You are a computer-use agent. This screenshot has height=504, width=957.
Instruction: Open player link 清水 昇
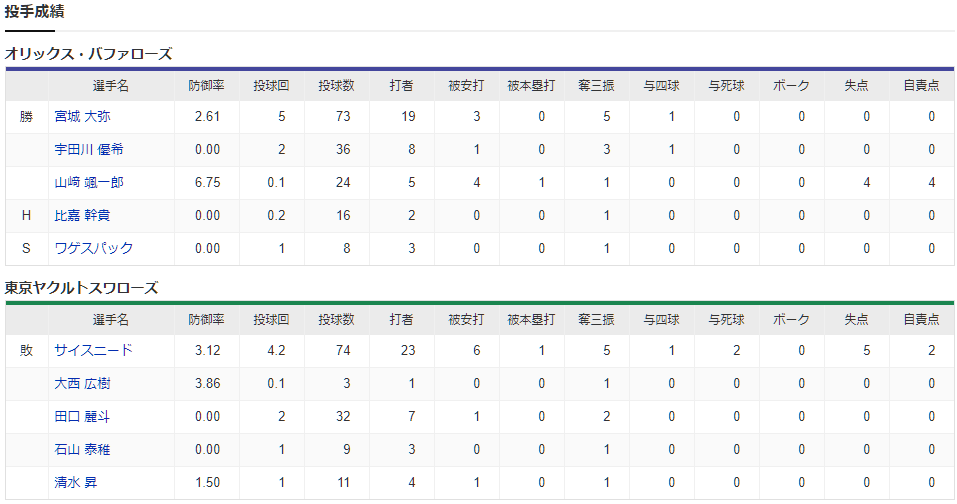(x=76, y=482)
